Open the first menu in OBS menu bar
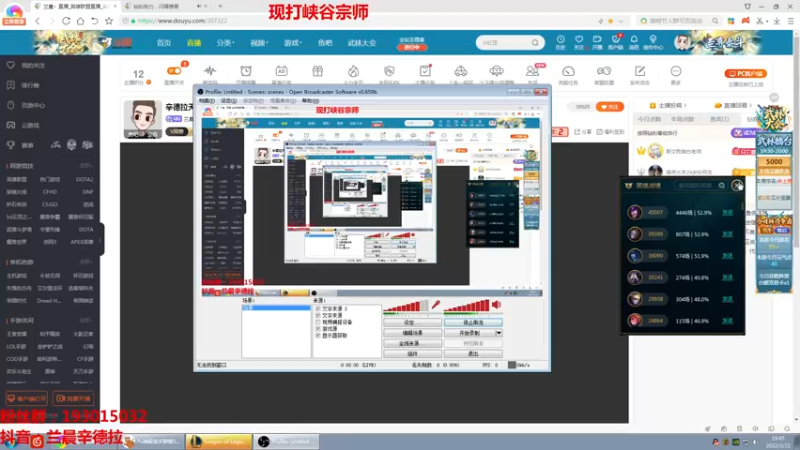The width and height of the screenshot is (800, 450). point(206,101)
